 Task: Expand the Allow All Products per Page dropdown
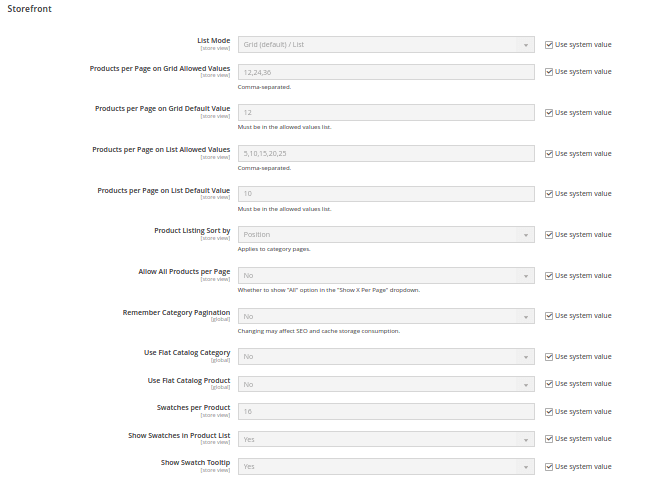tap(385, 275)
